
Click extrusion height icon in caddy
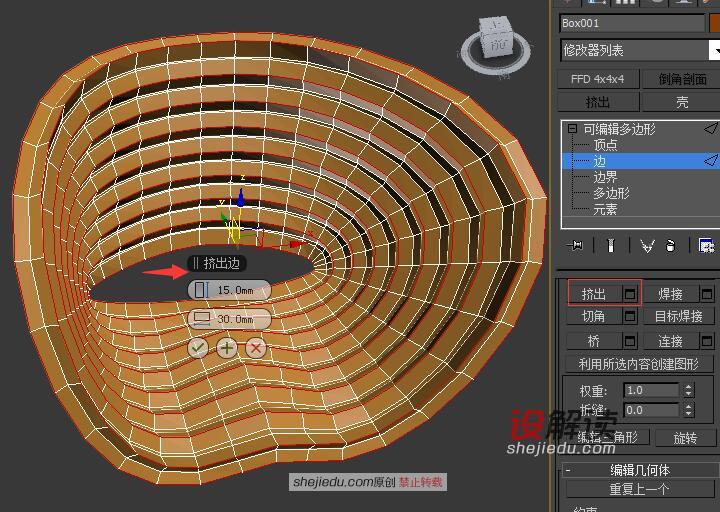(201, 290)
